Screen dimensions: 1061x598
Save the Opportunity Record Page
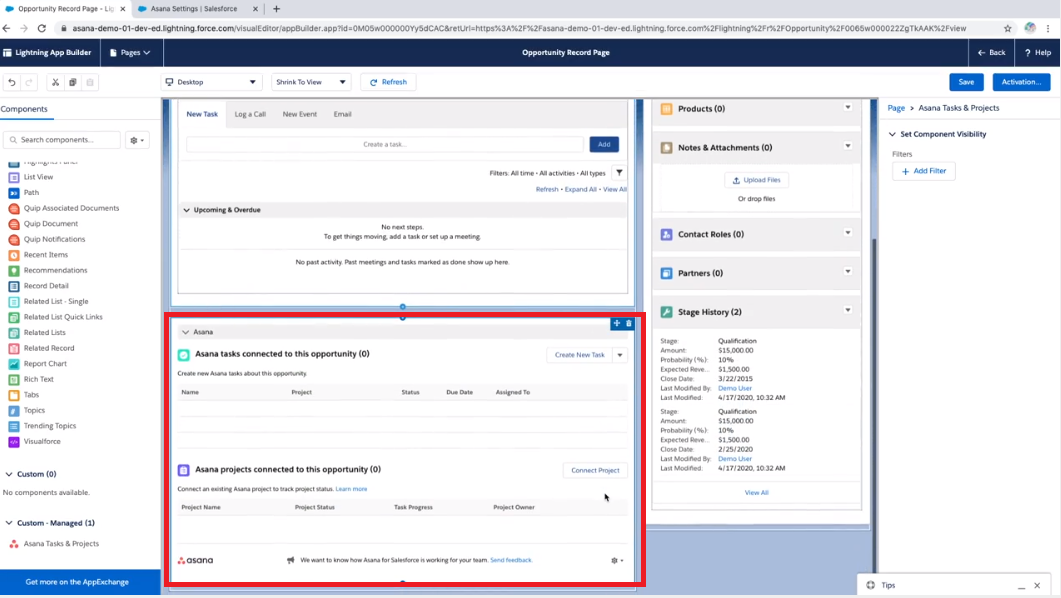pos(966,82)
